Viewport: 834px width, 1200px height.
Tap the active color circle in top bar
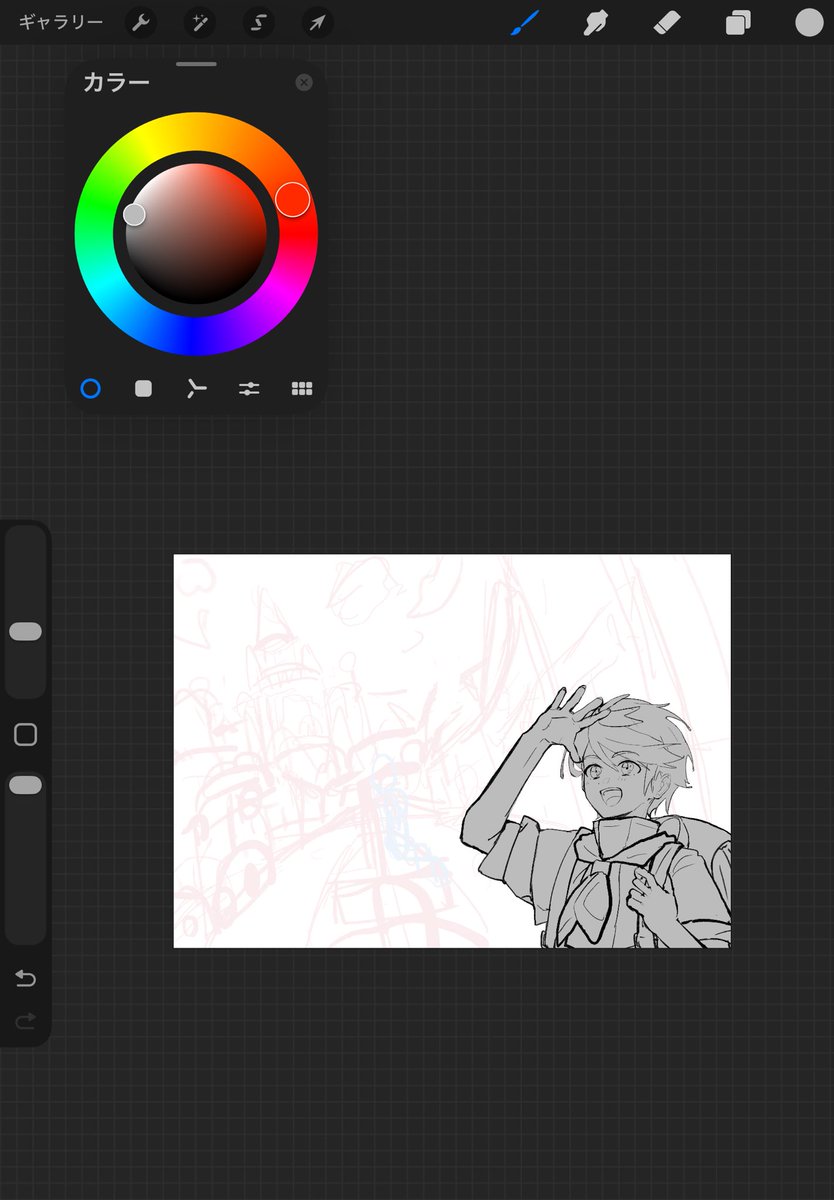[x=809, y=23]
